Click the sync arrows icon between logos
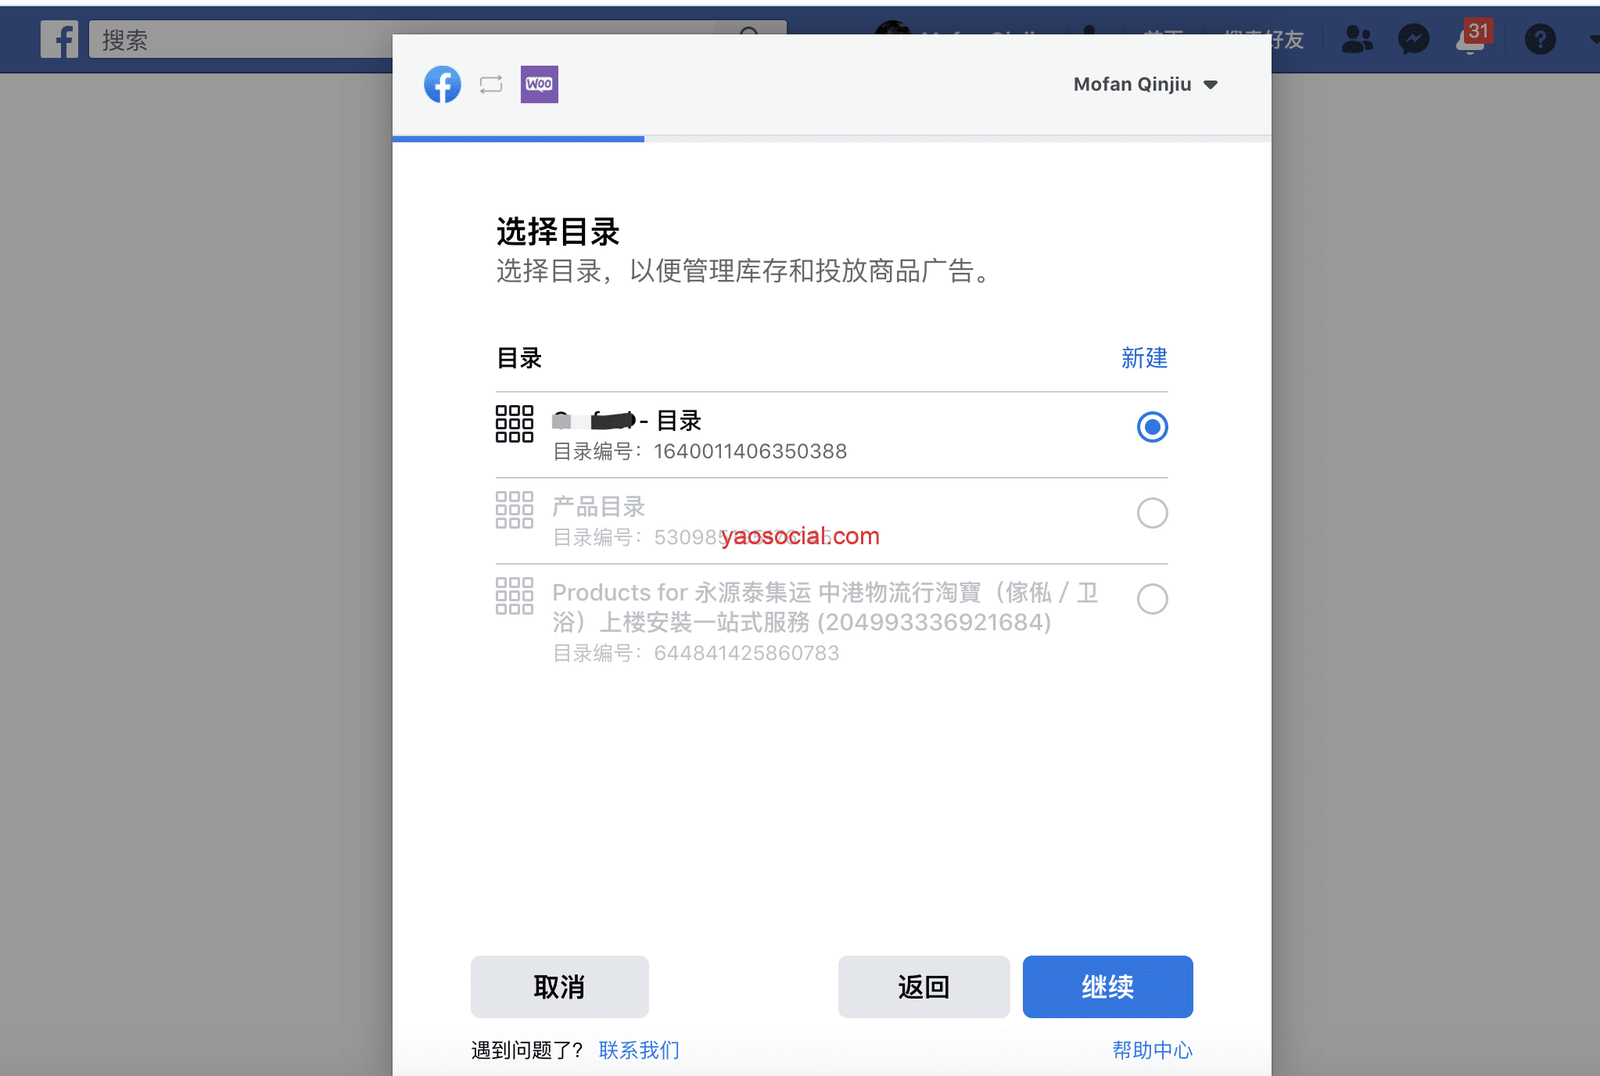 point(491,85)
